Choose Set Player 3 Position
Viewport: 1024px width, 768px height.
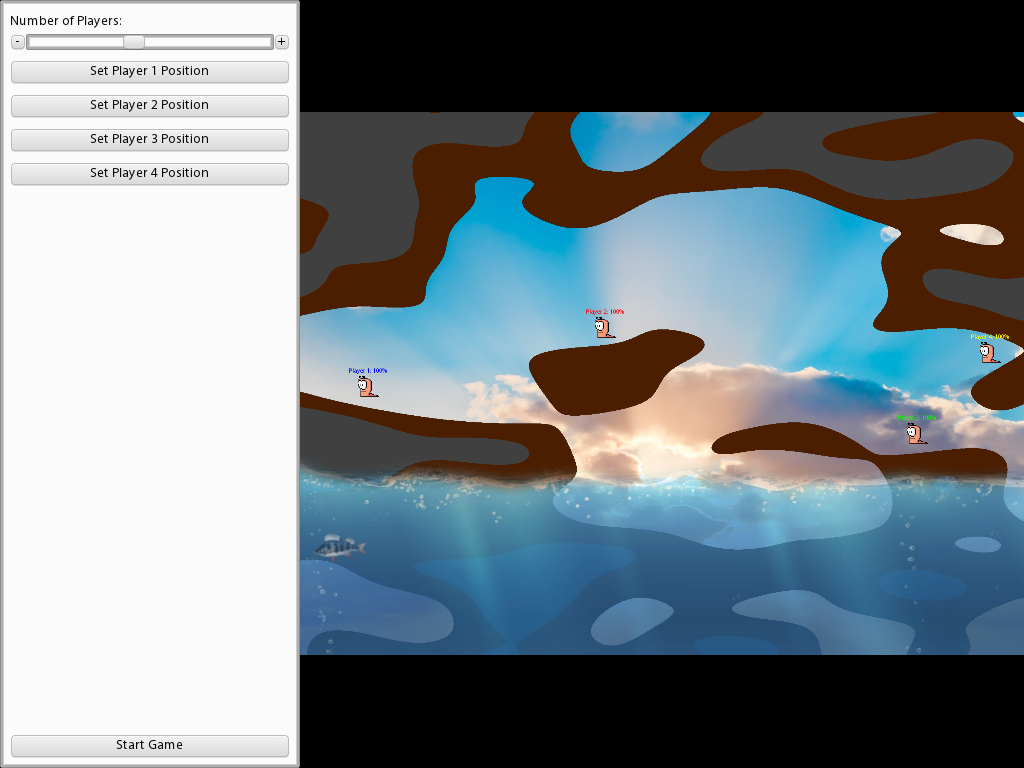coord(149,139)
